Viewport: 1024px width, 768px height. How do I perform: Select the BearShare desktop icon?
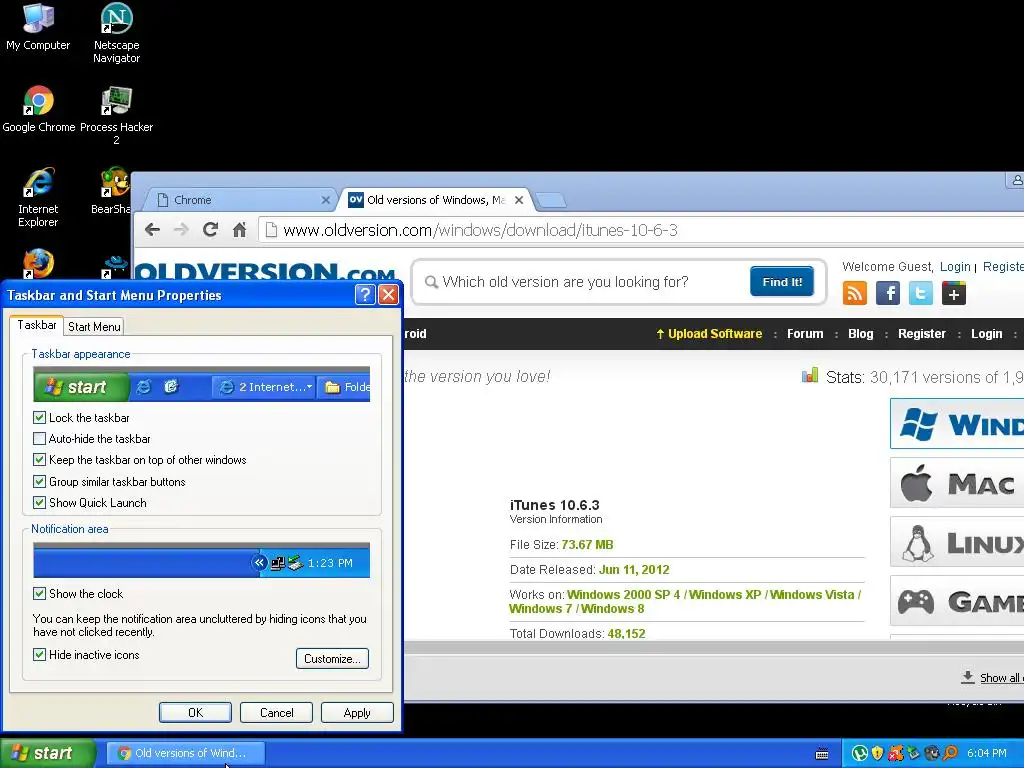(112, 191)
